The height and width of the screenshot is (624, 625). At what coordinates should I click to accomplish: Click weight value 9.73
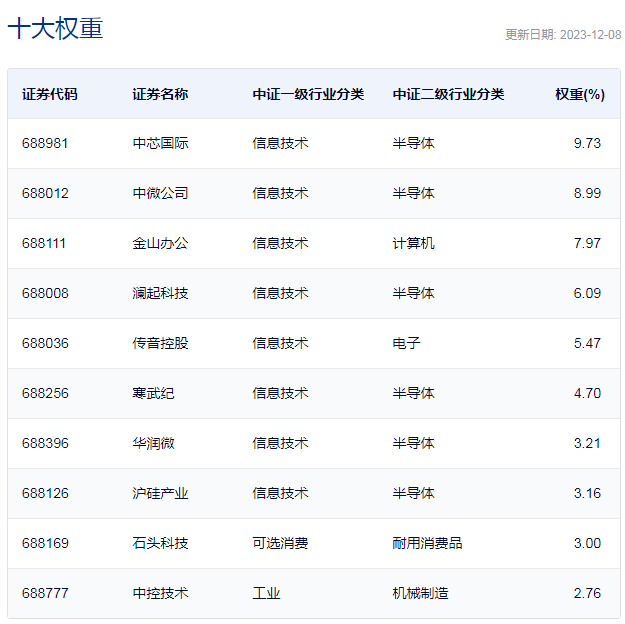pyautogui.click(x=587, y=143)
